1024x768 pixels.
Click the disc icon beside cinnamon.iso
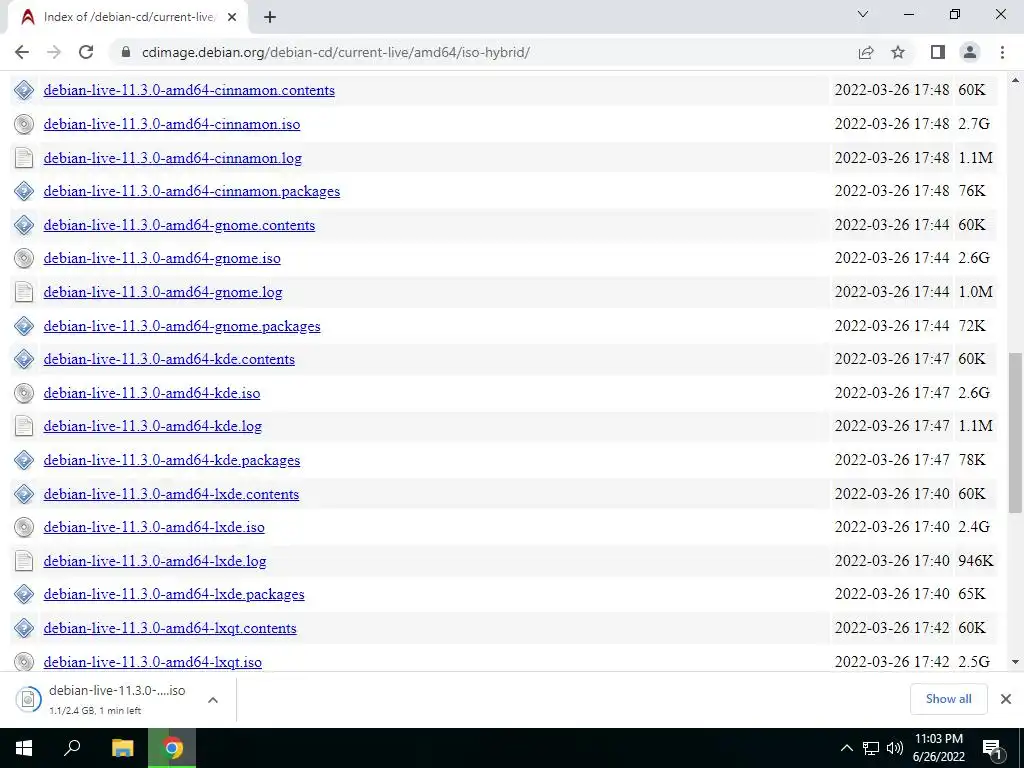pyautogui.click(x=24, y=124)
